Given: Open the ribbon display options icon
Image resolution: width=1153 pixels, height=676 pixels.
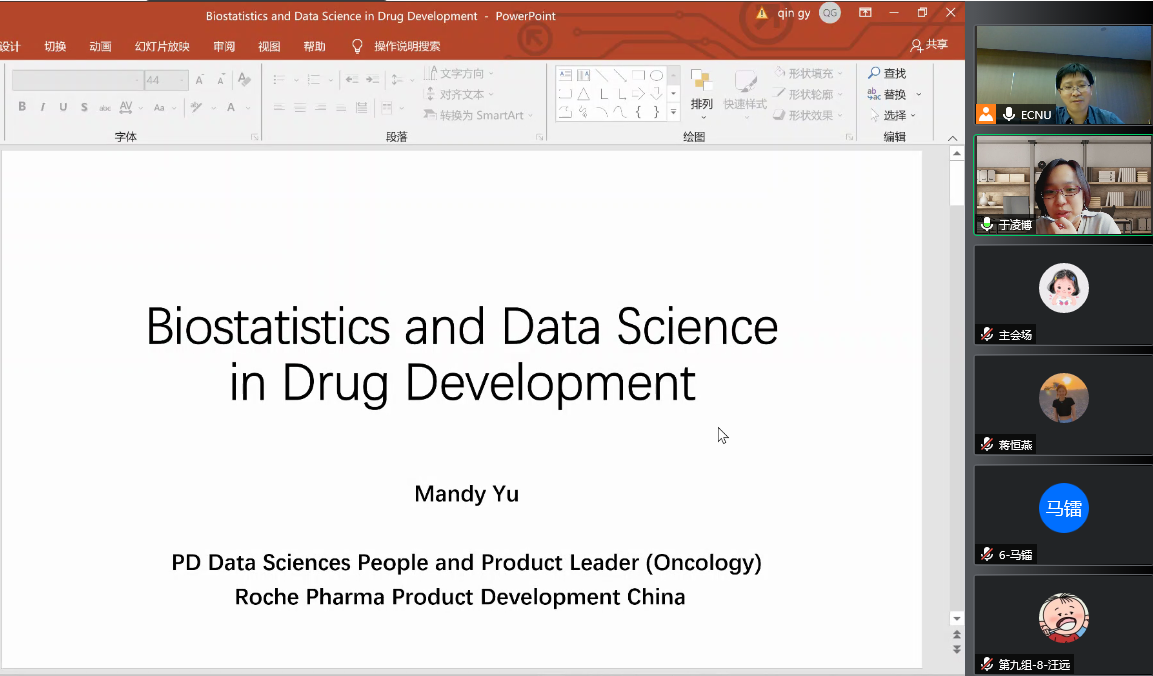Looking at the screenshot, I should [865, 13].
